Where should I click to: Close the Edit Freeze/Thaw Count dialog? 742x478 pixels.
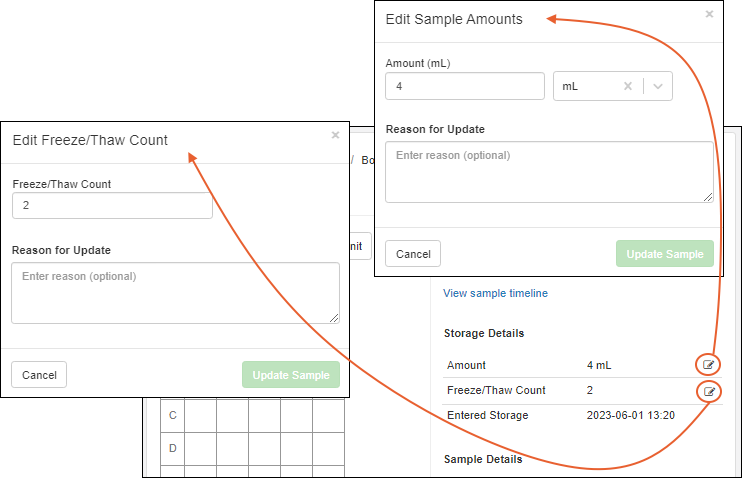(335, 136)
